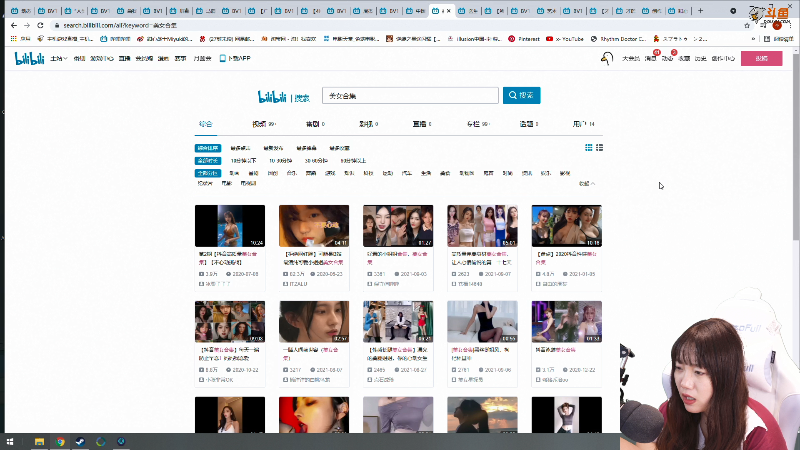Viewport: 800px width, 450px height.
Task: Open 消息 messages with red badge
Action: (x=651, y=59)
